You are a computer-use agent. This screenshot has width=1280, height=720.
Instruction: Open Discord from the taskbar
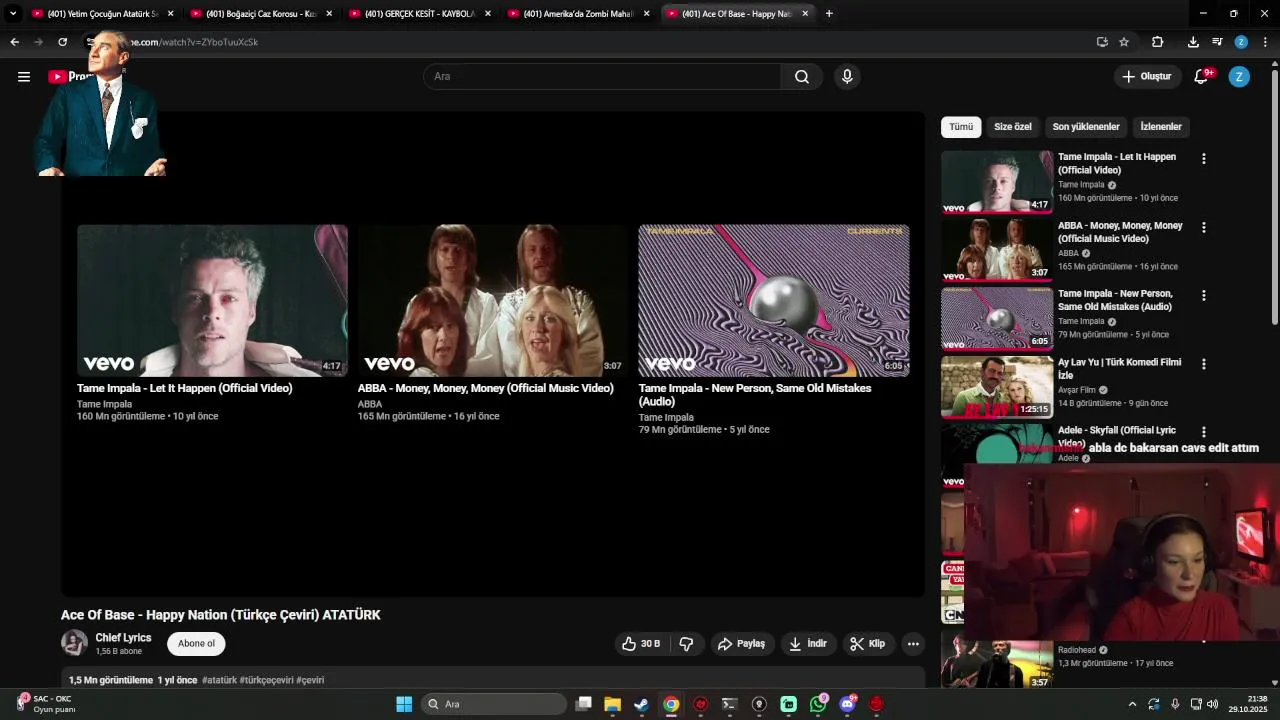pos(848,704)
